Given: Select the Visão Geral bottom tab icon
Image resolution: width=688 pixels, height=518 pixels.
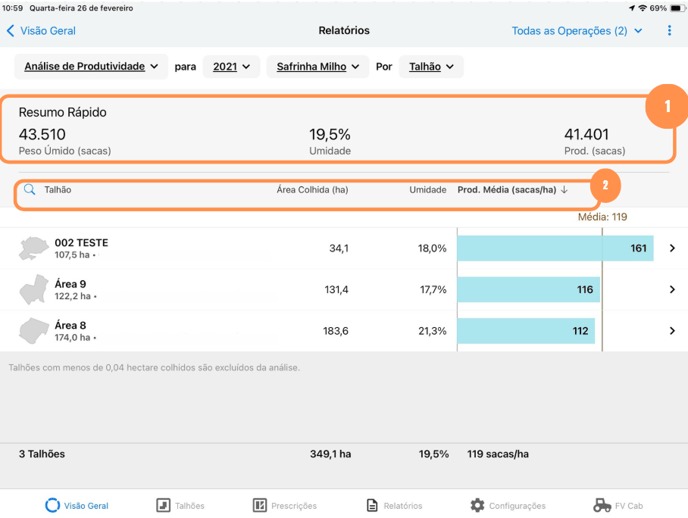Looking at the screenshot, I should [52, 506].
